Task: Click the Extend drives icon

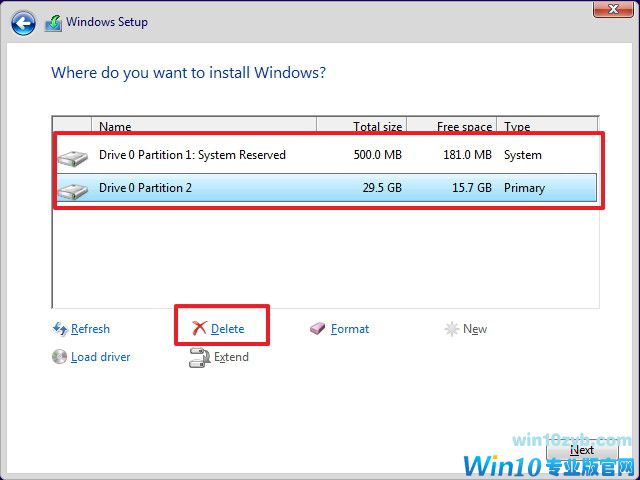Action: [200, 358]
